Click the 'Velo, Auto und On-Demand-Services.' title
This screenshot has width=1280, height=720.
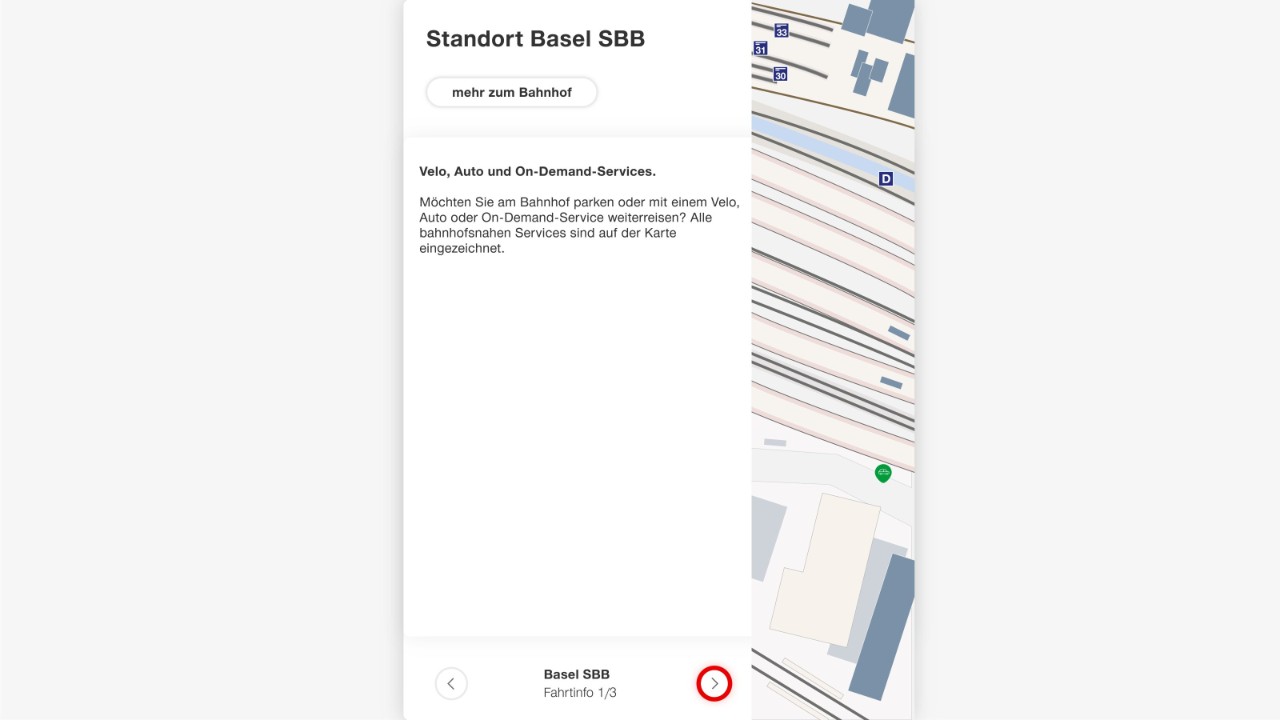[x=537, y=172]
